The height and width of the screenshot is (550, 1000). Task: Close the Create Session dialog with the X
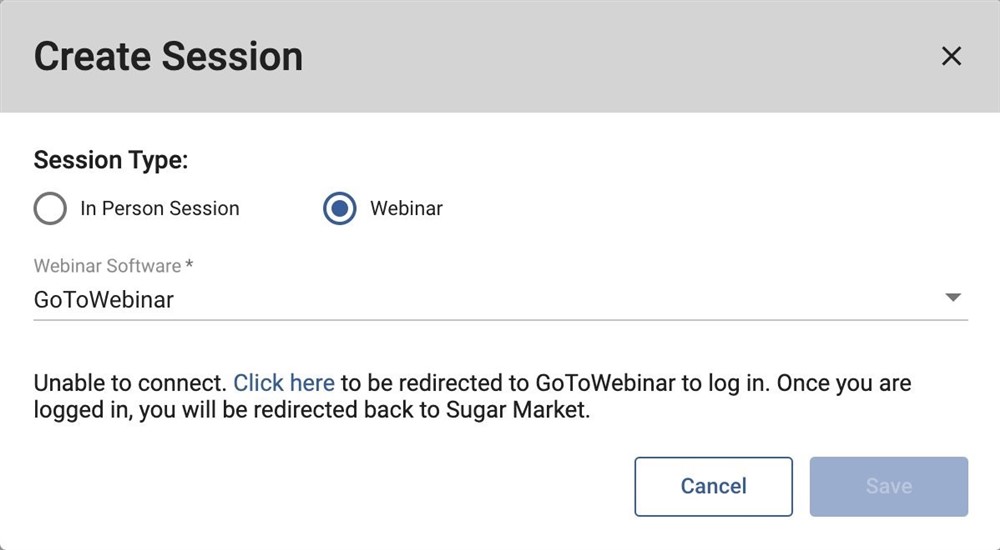(951, 56)
